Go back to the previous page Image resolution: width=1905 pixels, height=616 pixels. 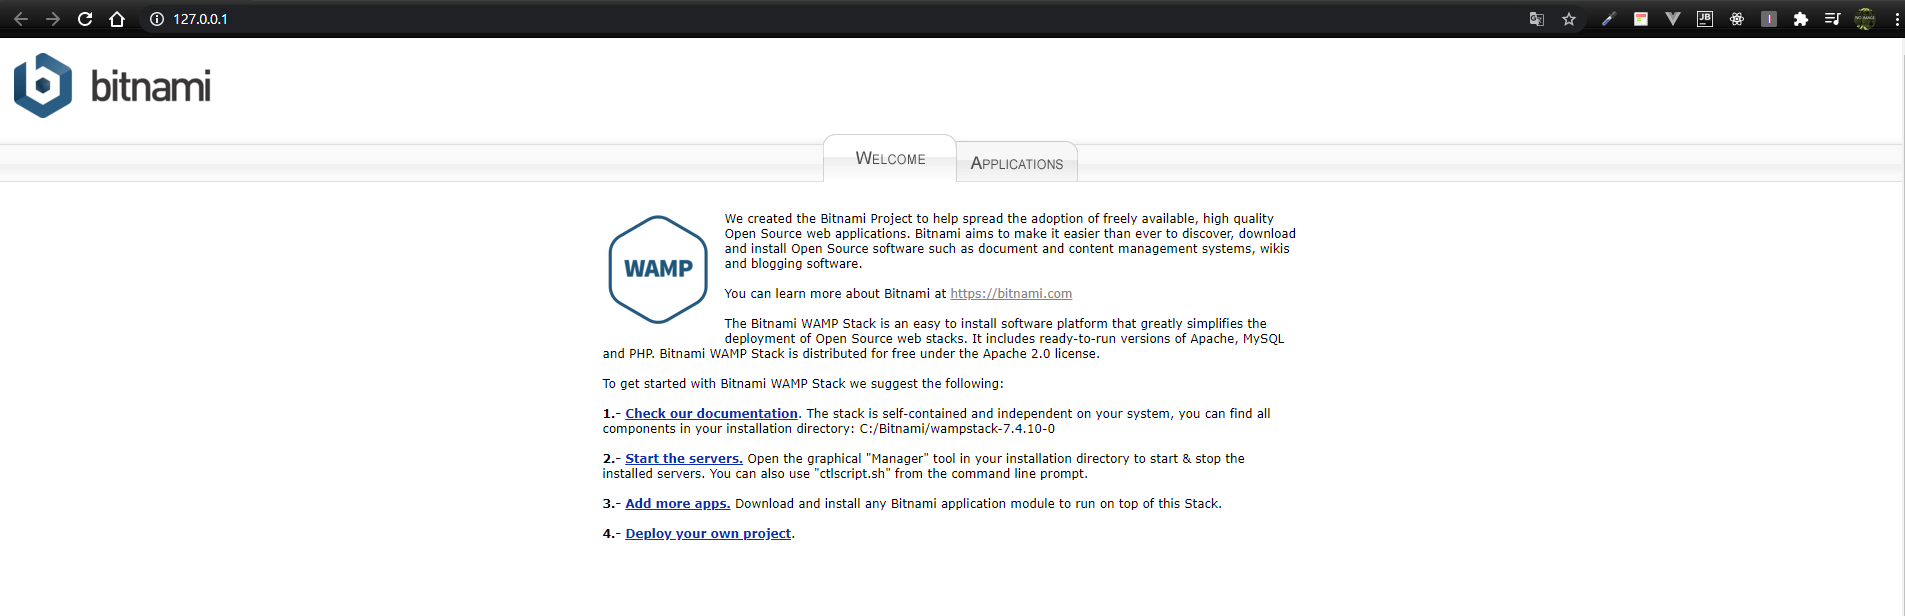(21, 19)
